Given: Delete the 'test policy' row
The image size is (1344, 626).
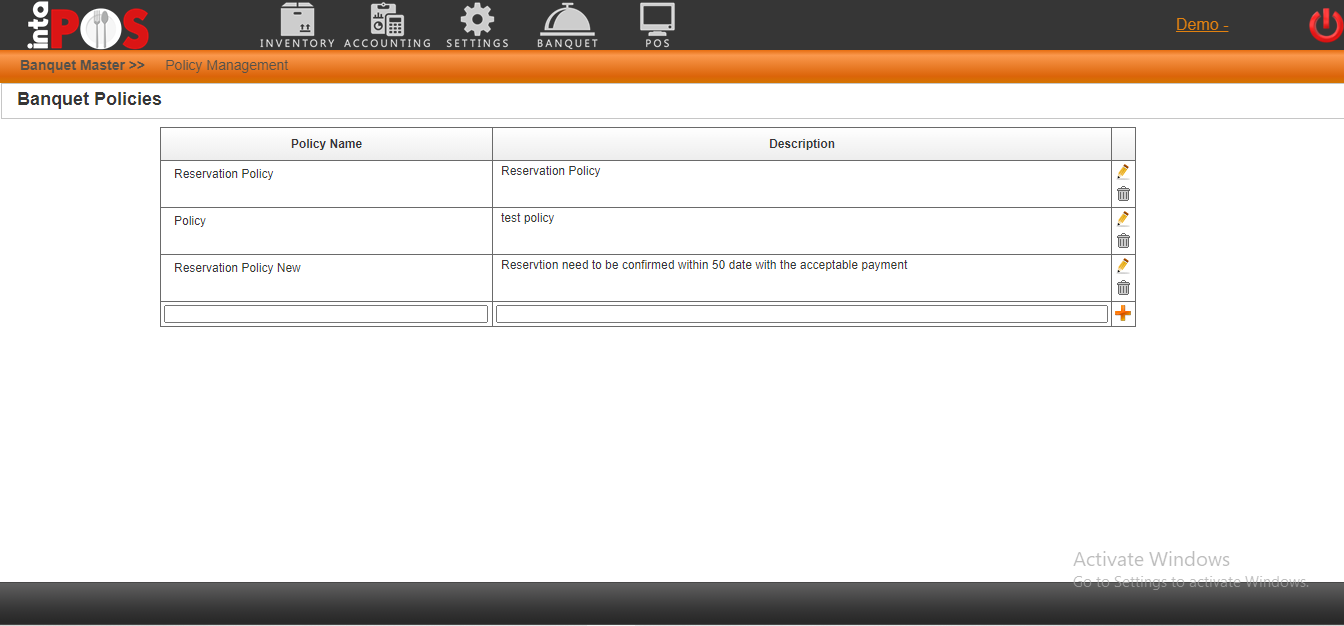Looking at the screenshot, I should 1123,241.
